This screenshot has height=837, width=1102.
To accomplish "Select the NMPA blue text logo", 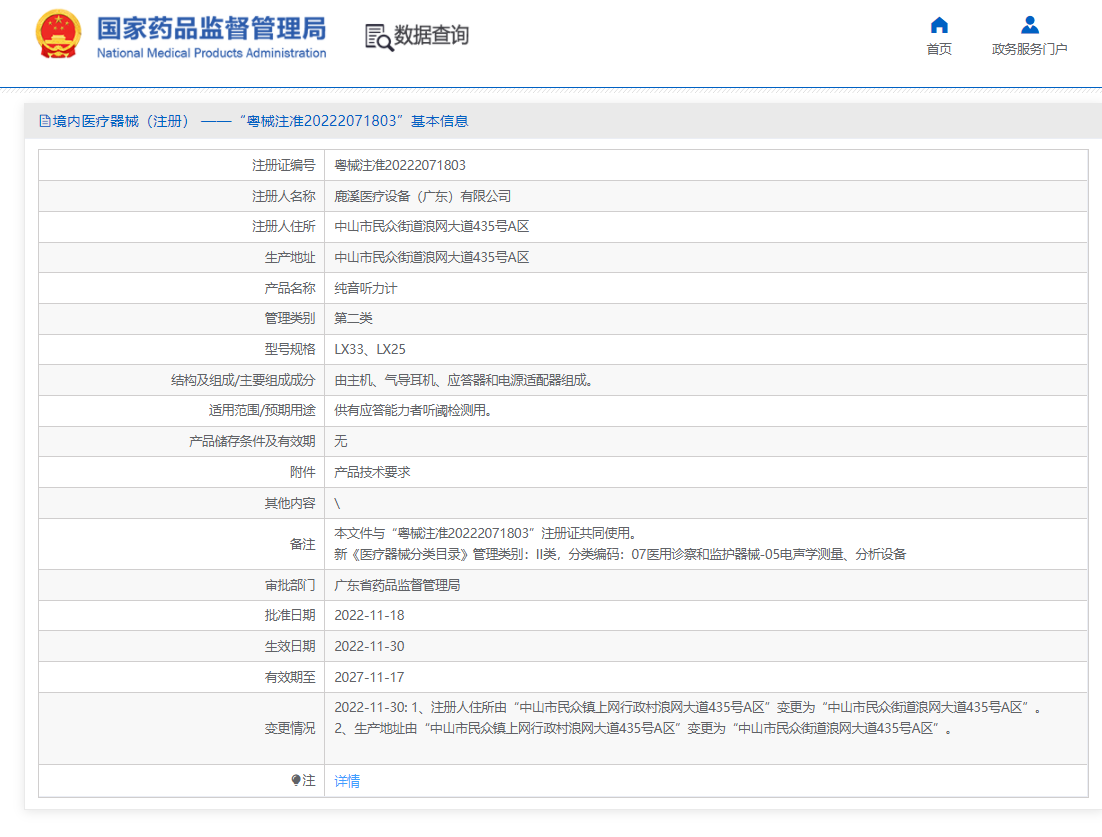I will [210, 27].
